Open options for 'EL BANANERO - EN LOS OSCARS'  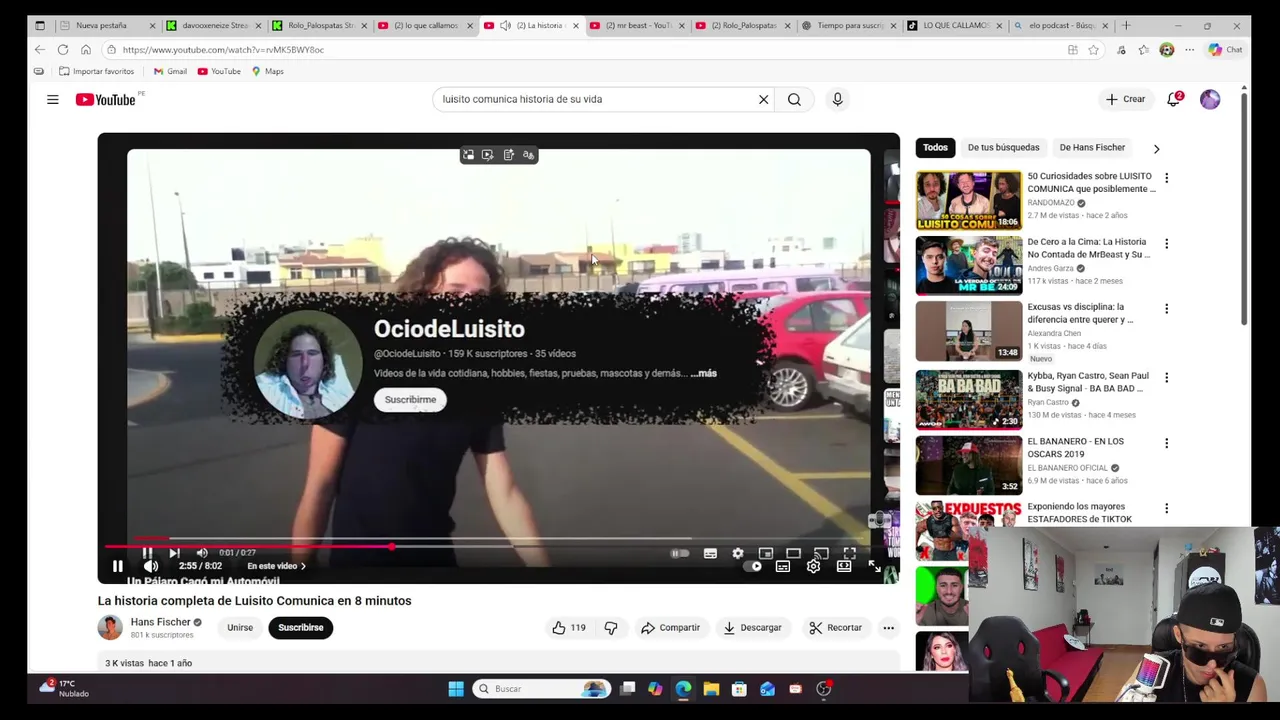[1166, 443]
